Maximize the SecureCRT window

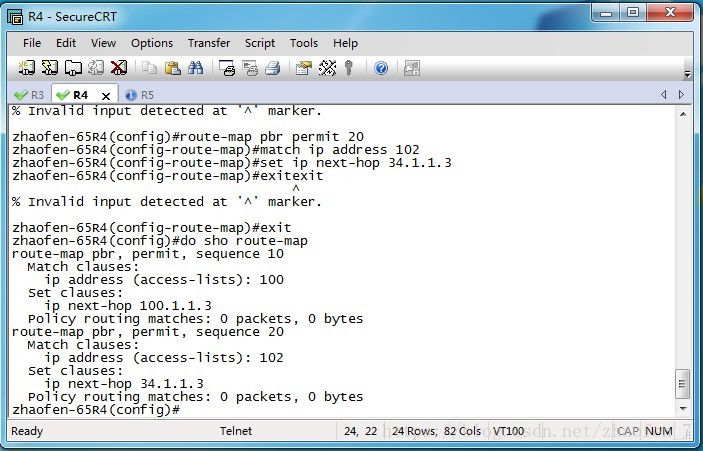pos(633,13)
